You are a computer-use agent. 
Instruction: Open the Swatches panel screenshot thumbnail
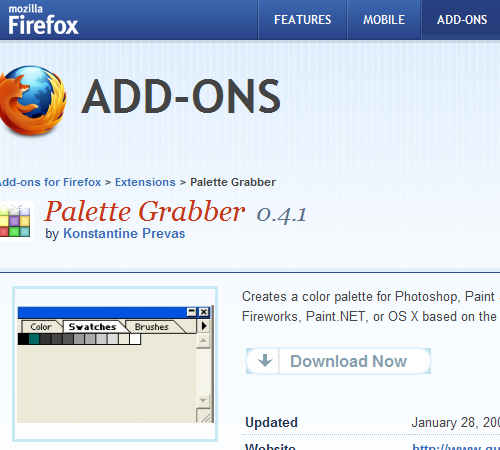pyautogui.click(x=115, y=364)
